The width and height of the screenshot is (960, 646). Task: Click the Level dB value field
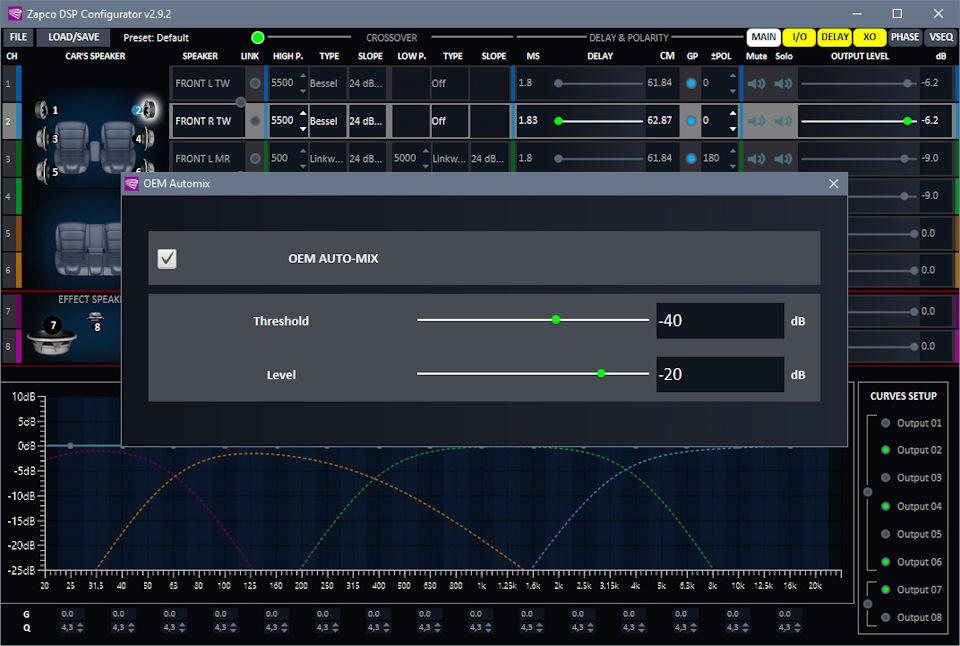pyautogui.click(x=719, y=375)
